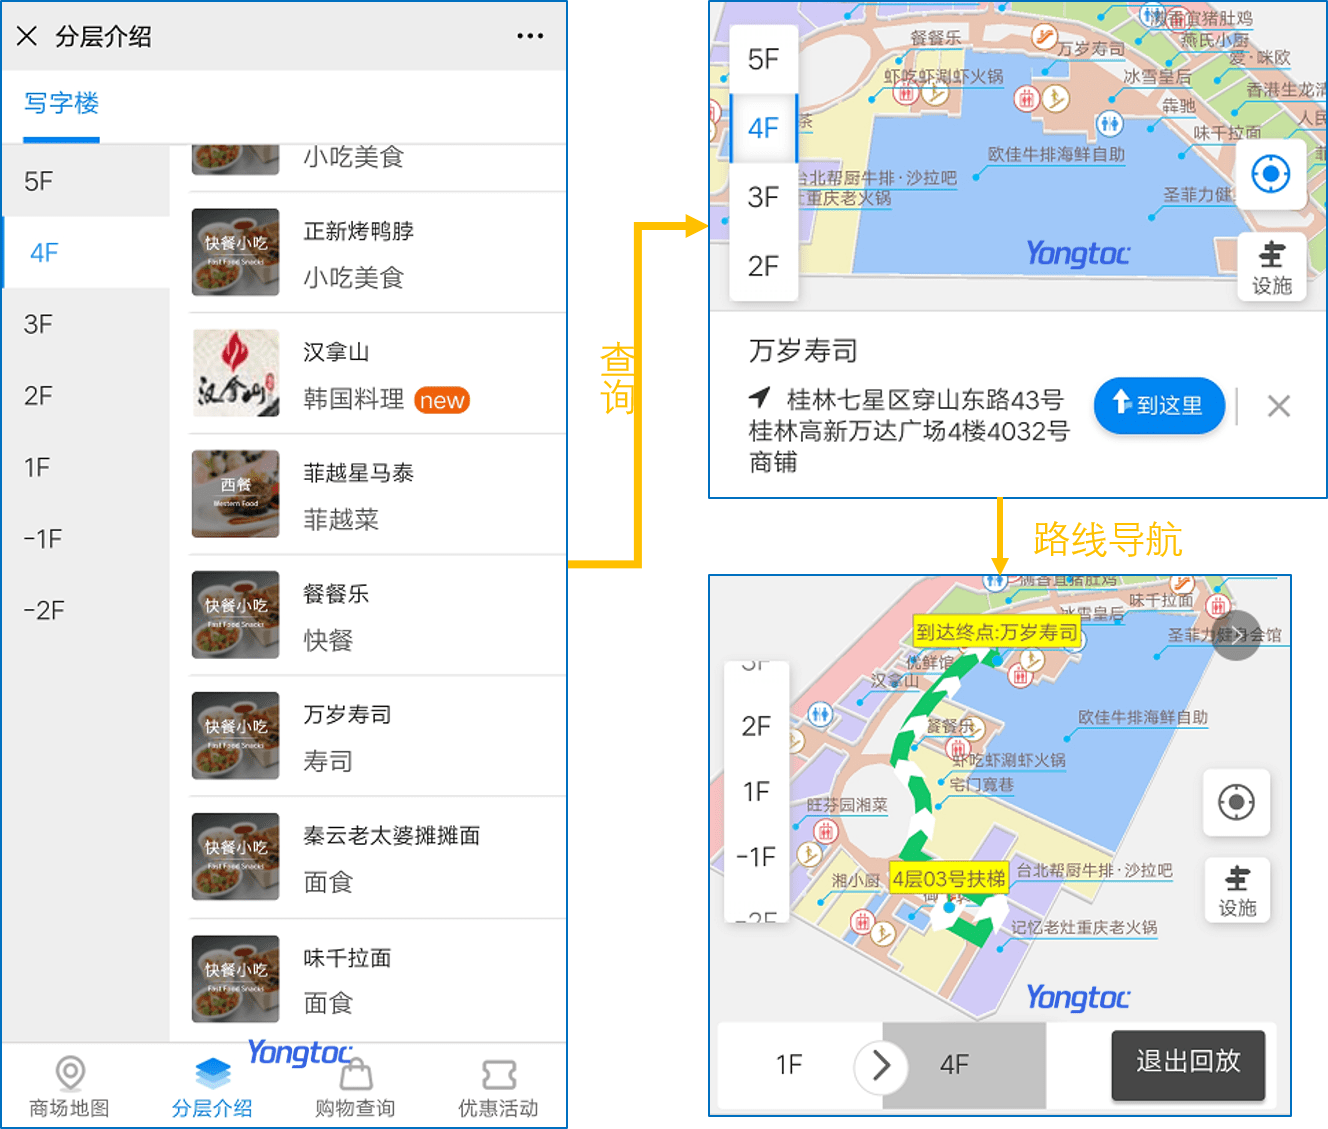This screenshot has height=1129, width=1328.
Task: Click the 到达终点:万岁寿司 destination label
Action: click(x=997, y=632)
